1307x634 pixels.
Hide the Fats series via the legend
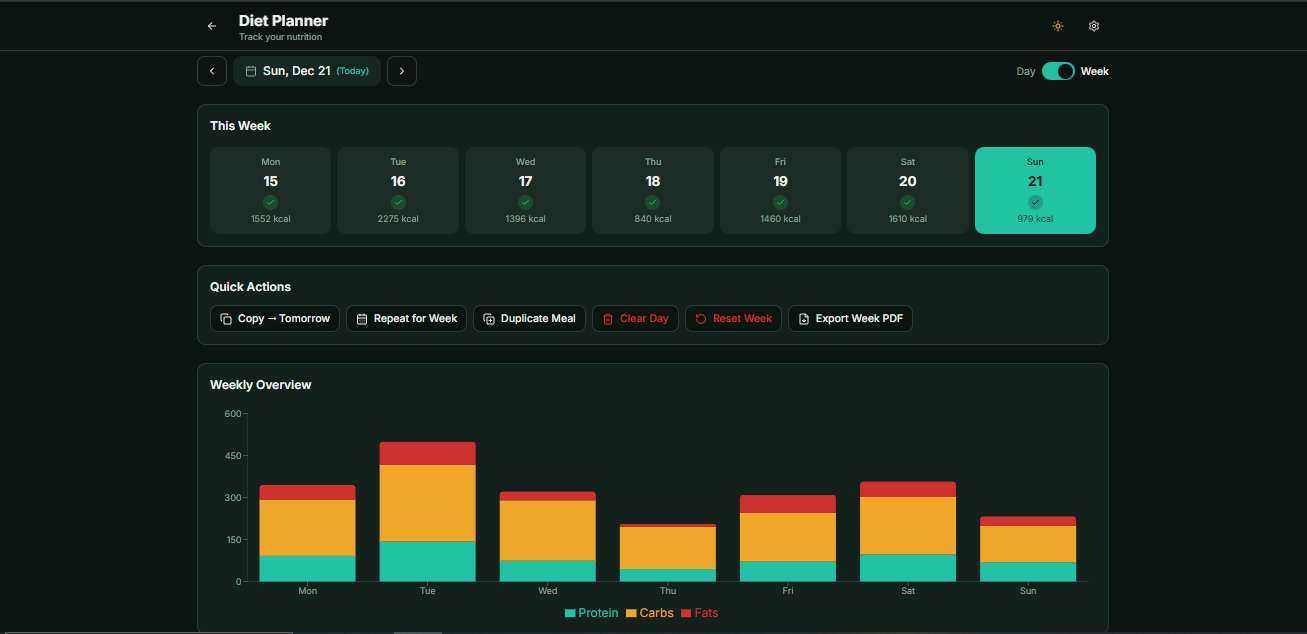pos(700,612)
